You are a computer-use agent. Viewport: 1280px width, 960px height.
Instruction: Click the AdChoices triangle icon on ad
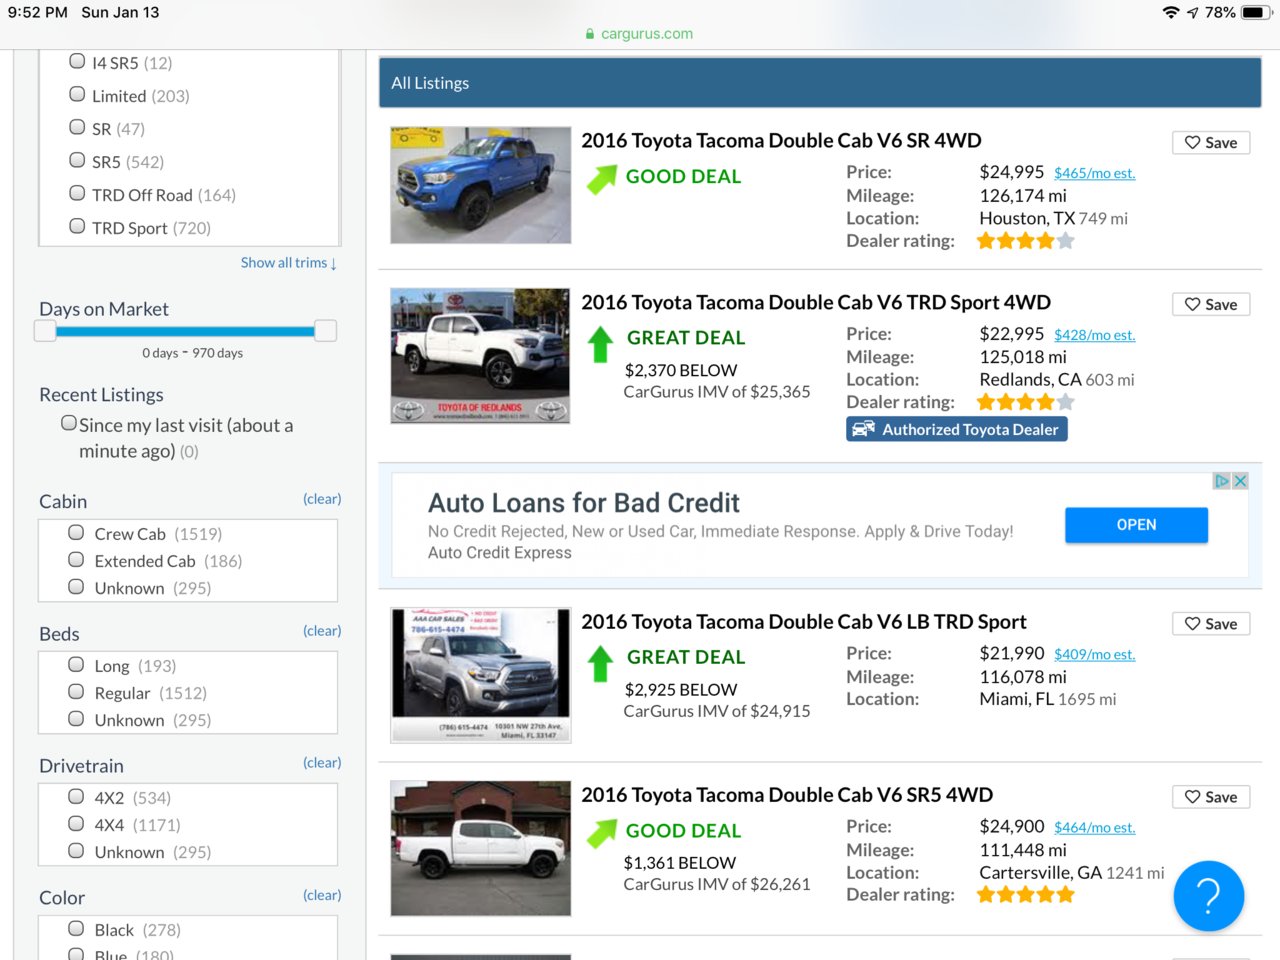tap(1222, 481)
